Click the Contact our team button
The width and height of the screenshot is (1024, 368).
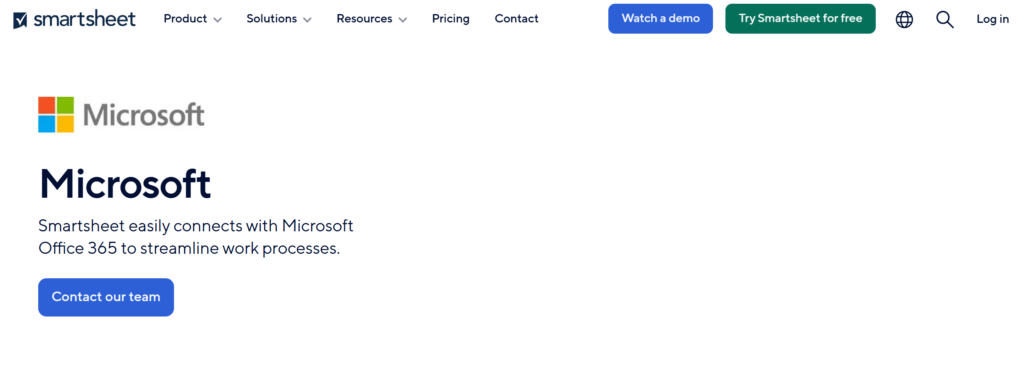[x=106, y=297]
